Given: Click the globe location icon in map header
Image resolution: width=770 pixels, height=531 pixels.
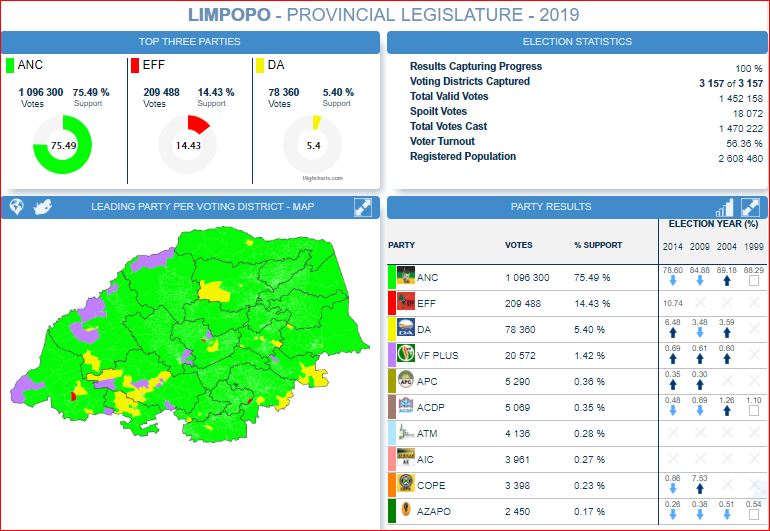Looking at the screenshot, I should coord(17,207).
